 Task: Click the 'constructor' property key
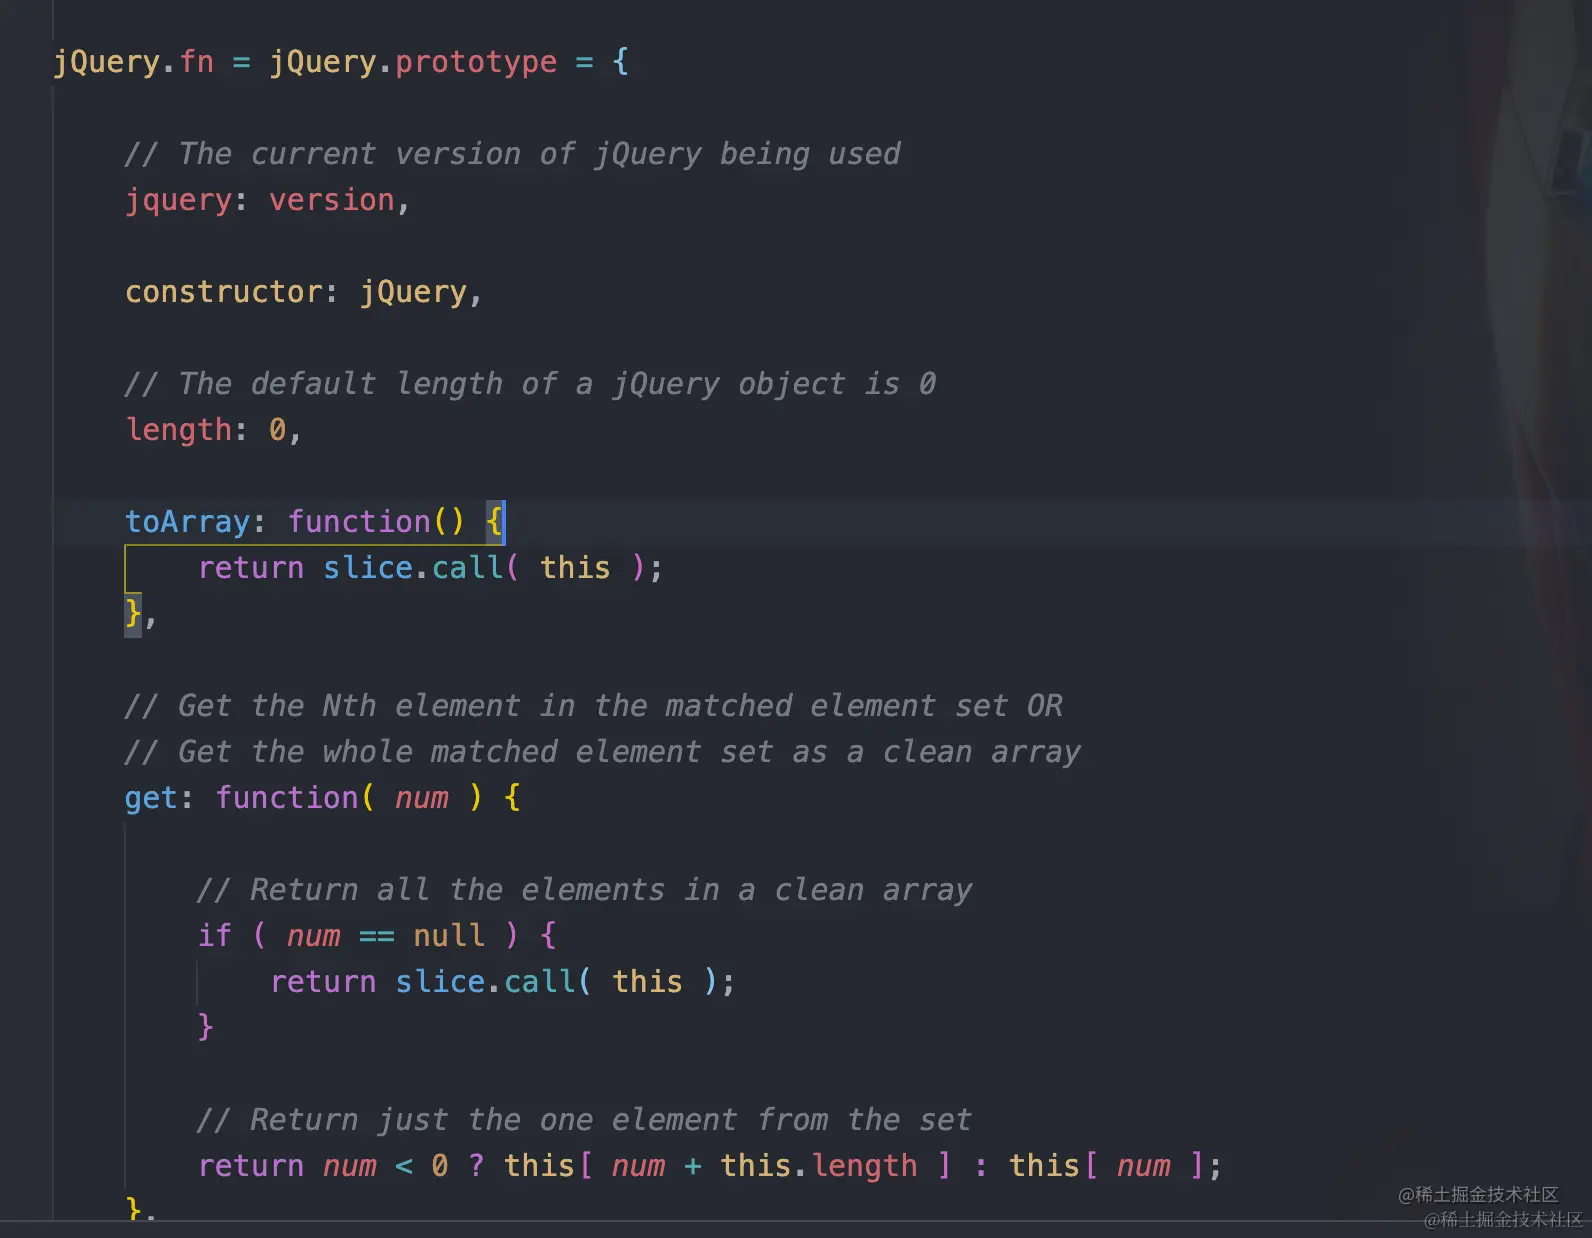click(x=224, y=292)
